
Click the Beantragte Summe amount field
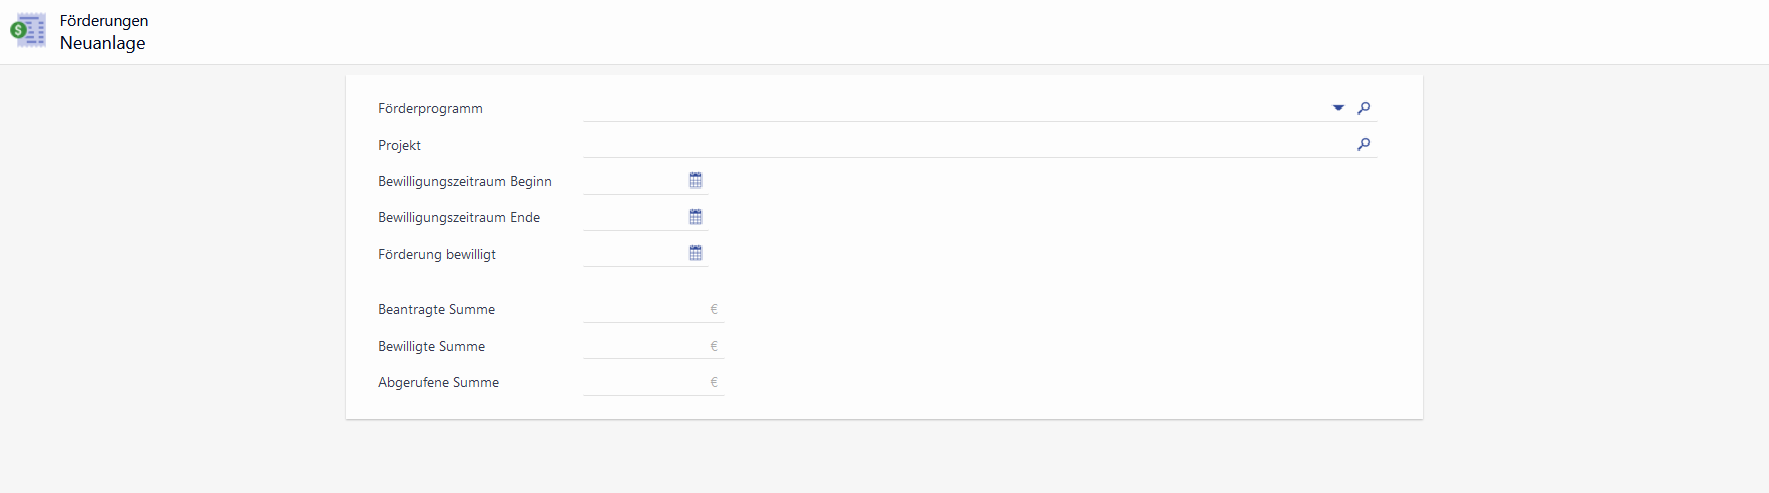[644, 309]
